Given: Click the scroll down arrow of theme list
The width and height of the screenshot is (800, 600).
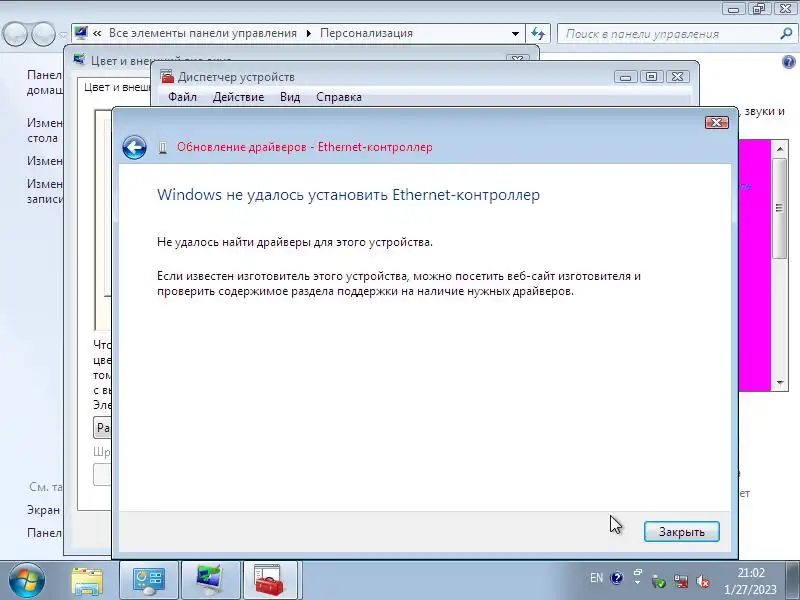Looking at the screenshot, I should coord(780,383).
